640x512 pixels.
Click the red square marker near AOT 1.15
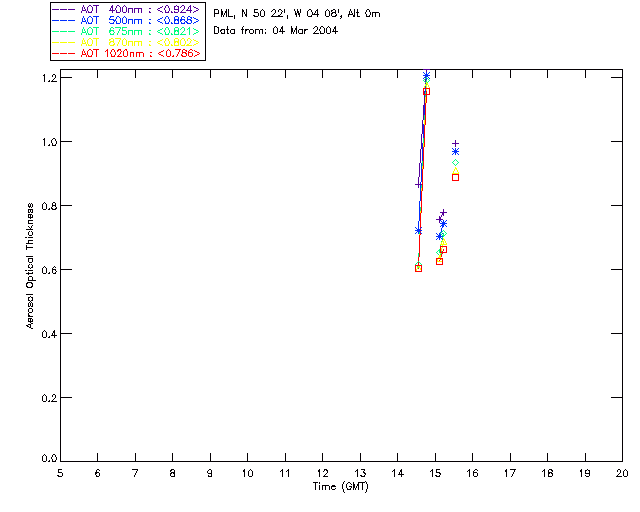pos(427,91)
